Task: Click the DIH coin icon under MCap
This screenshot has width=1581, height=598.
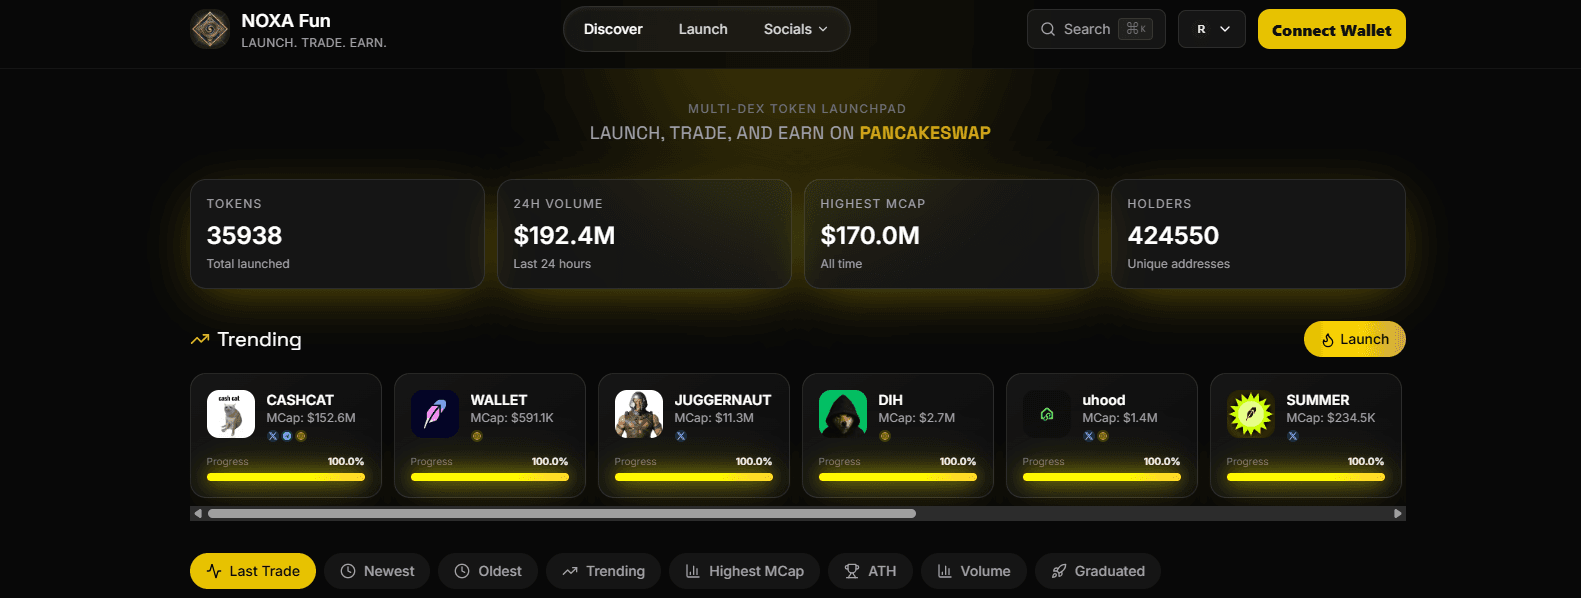Action: [884, 436]
